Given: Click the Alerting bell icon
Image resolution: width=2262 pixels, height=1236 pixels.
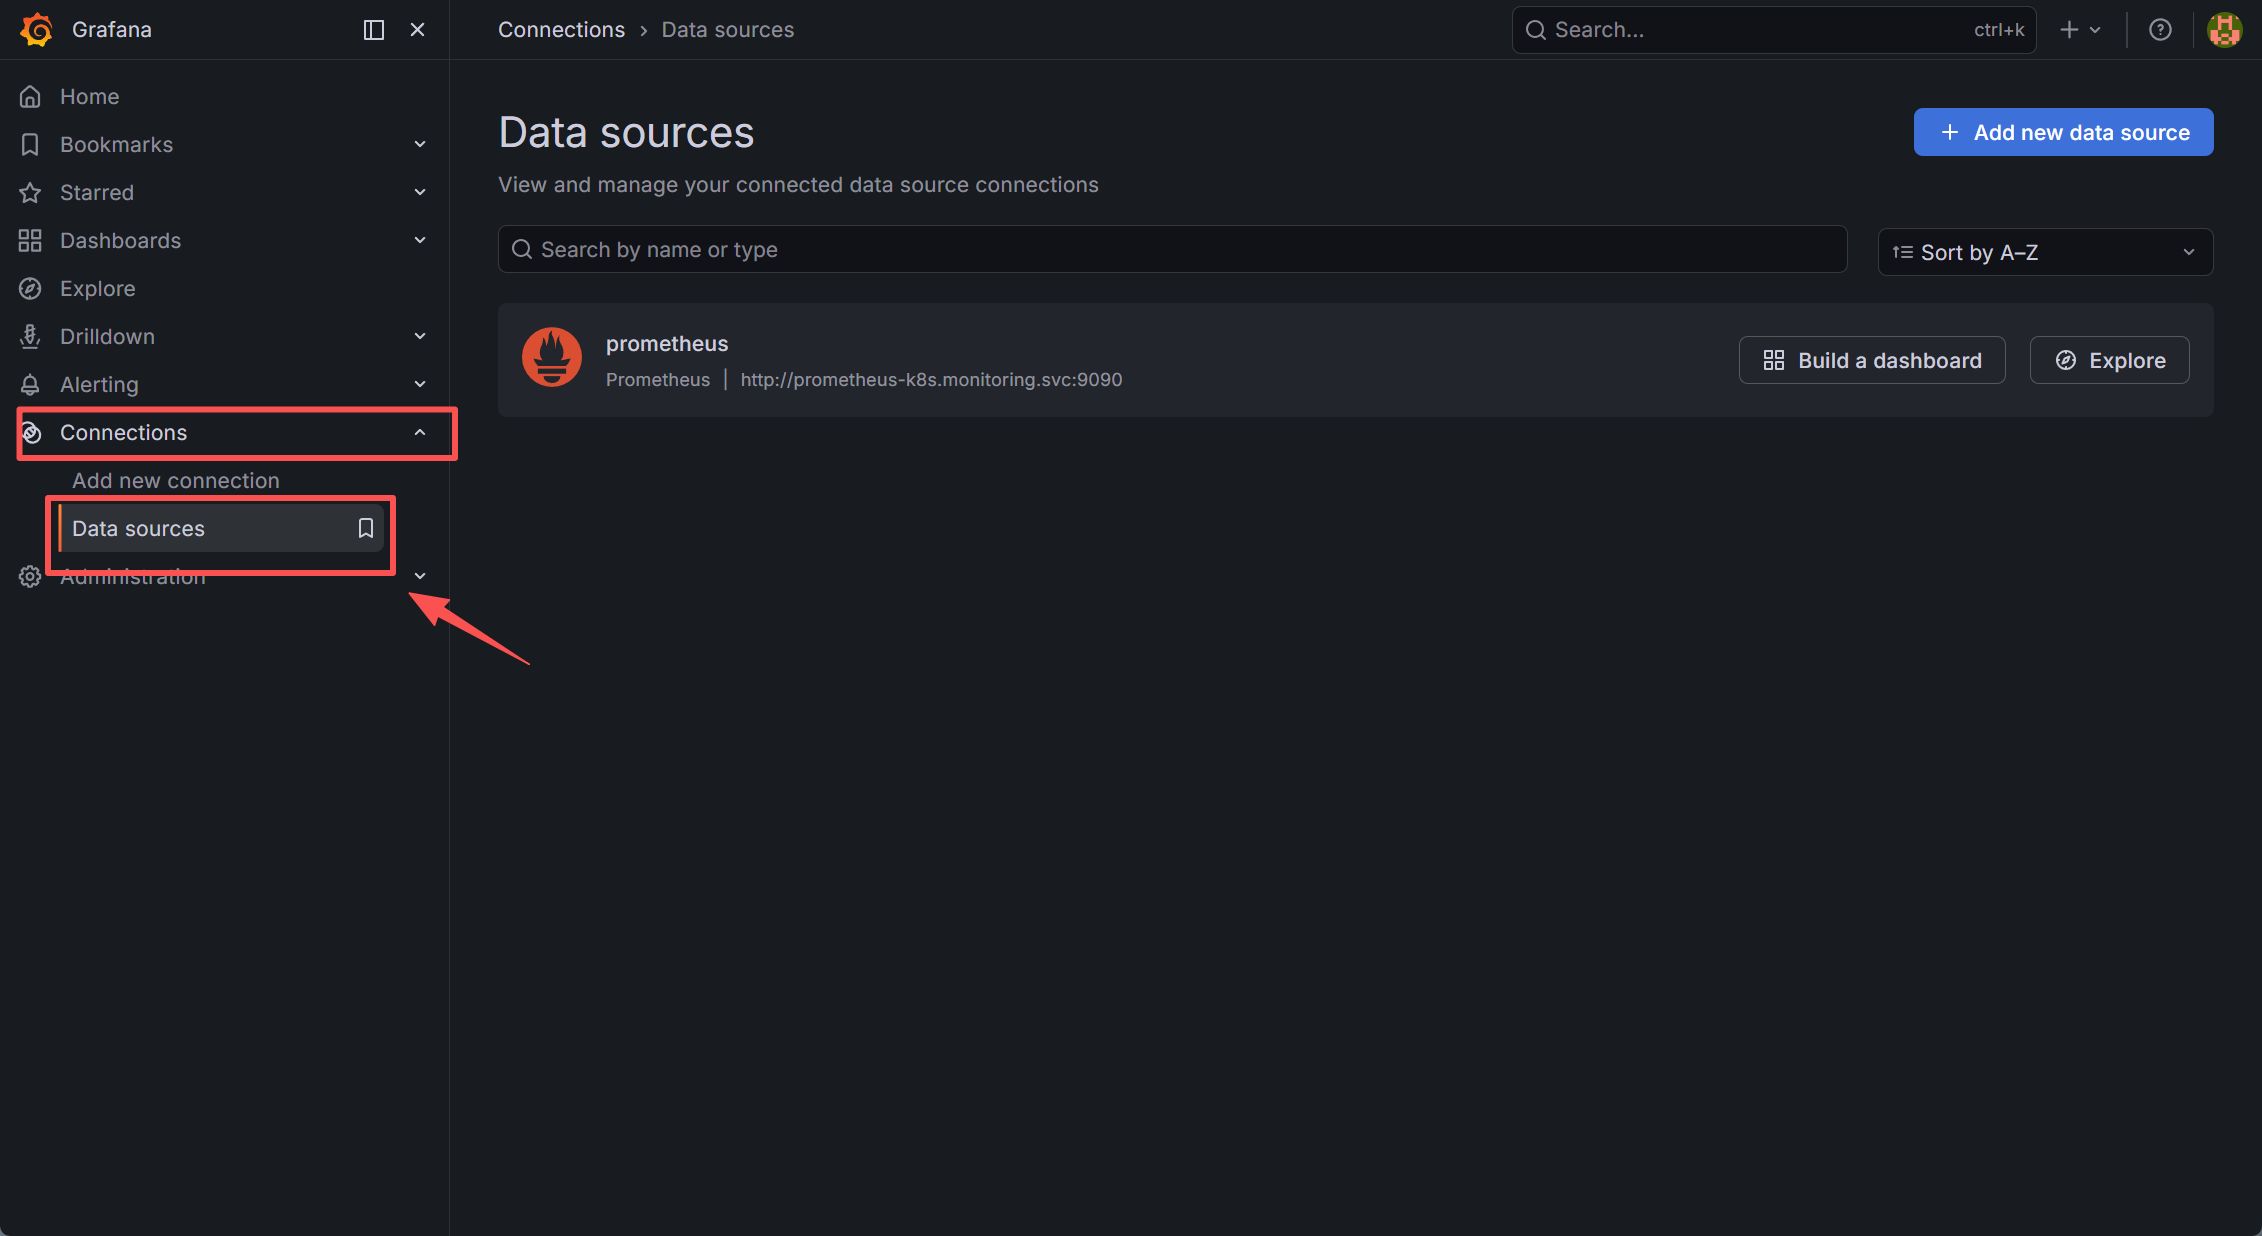Looking at the screenshot, I should click(30, 385).
